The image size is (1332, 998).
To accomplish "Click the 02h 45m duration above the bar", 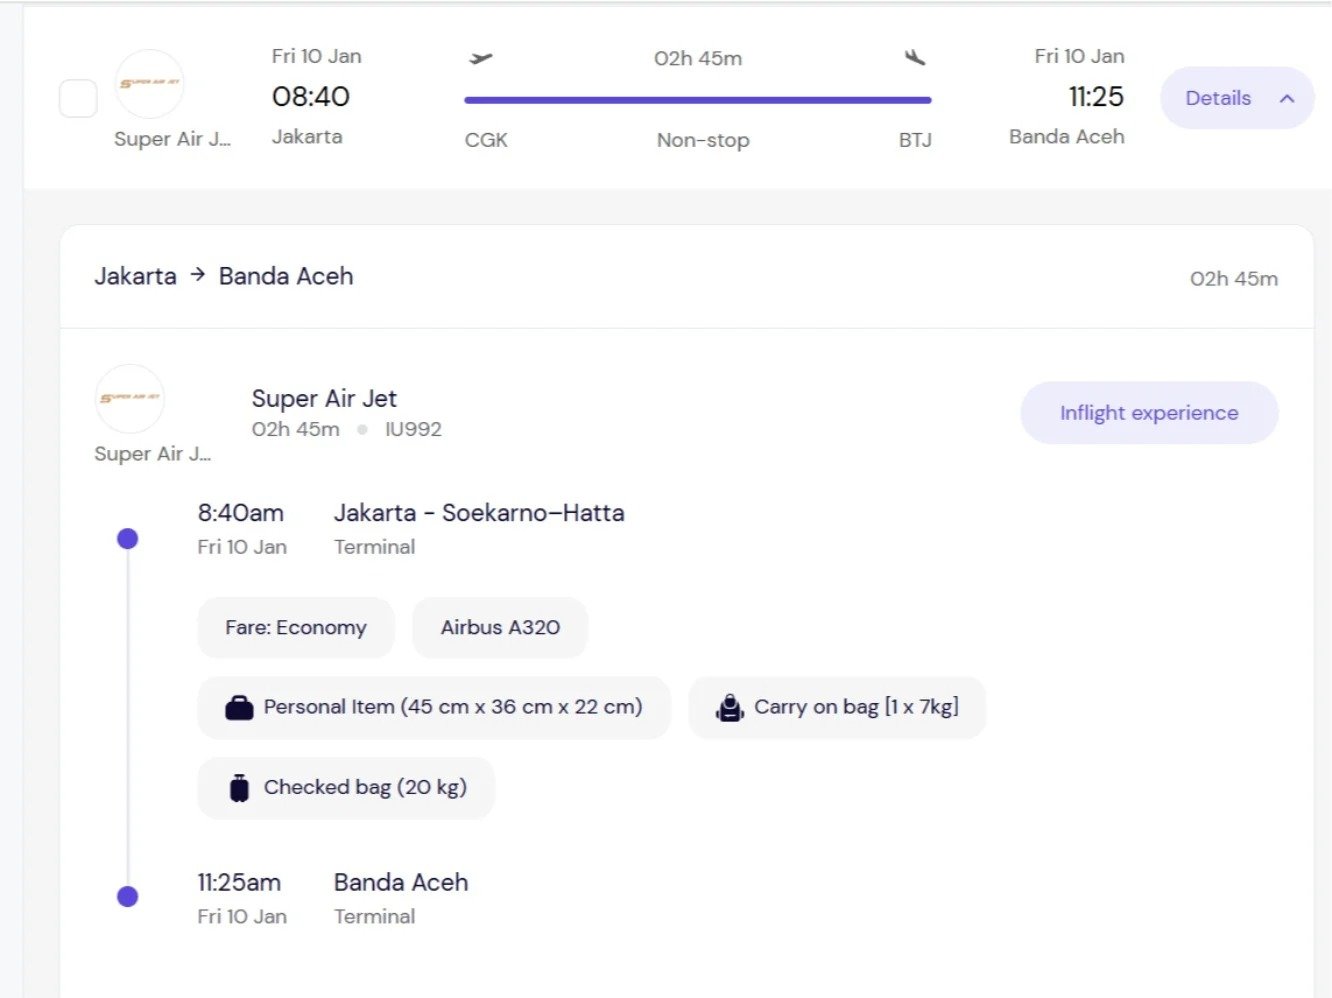I will [698, 58].
